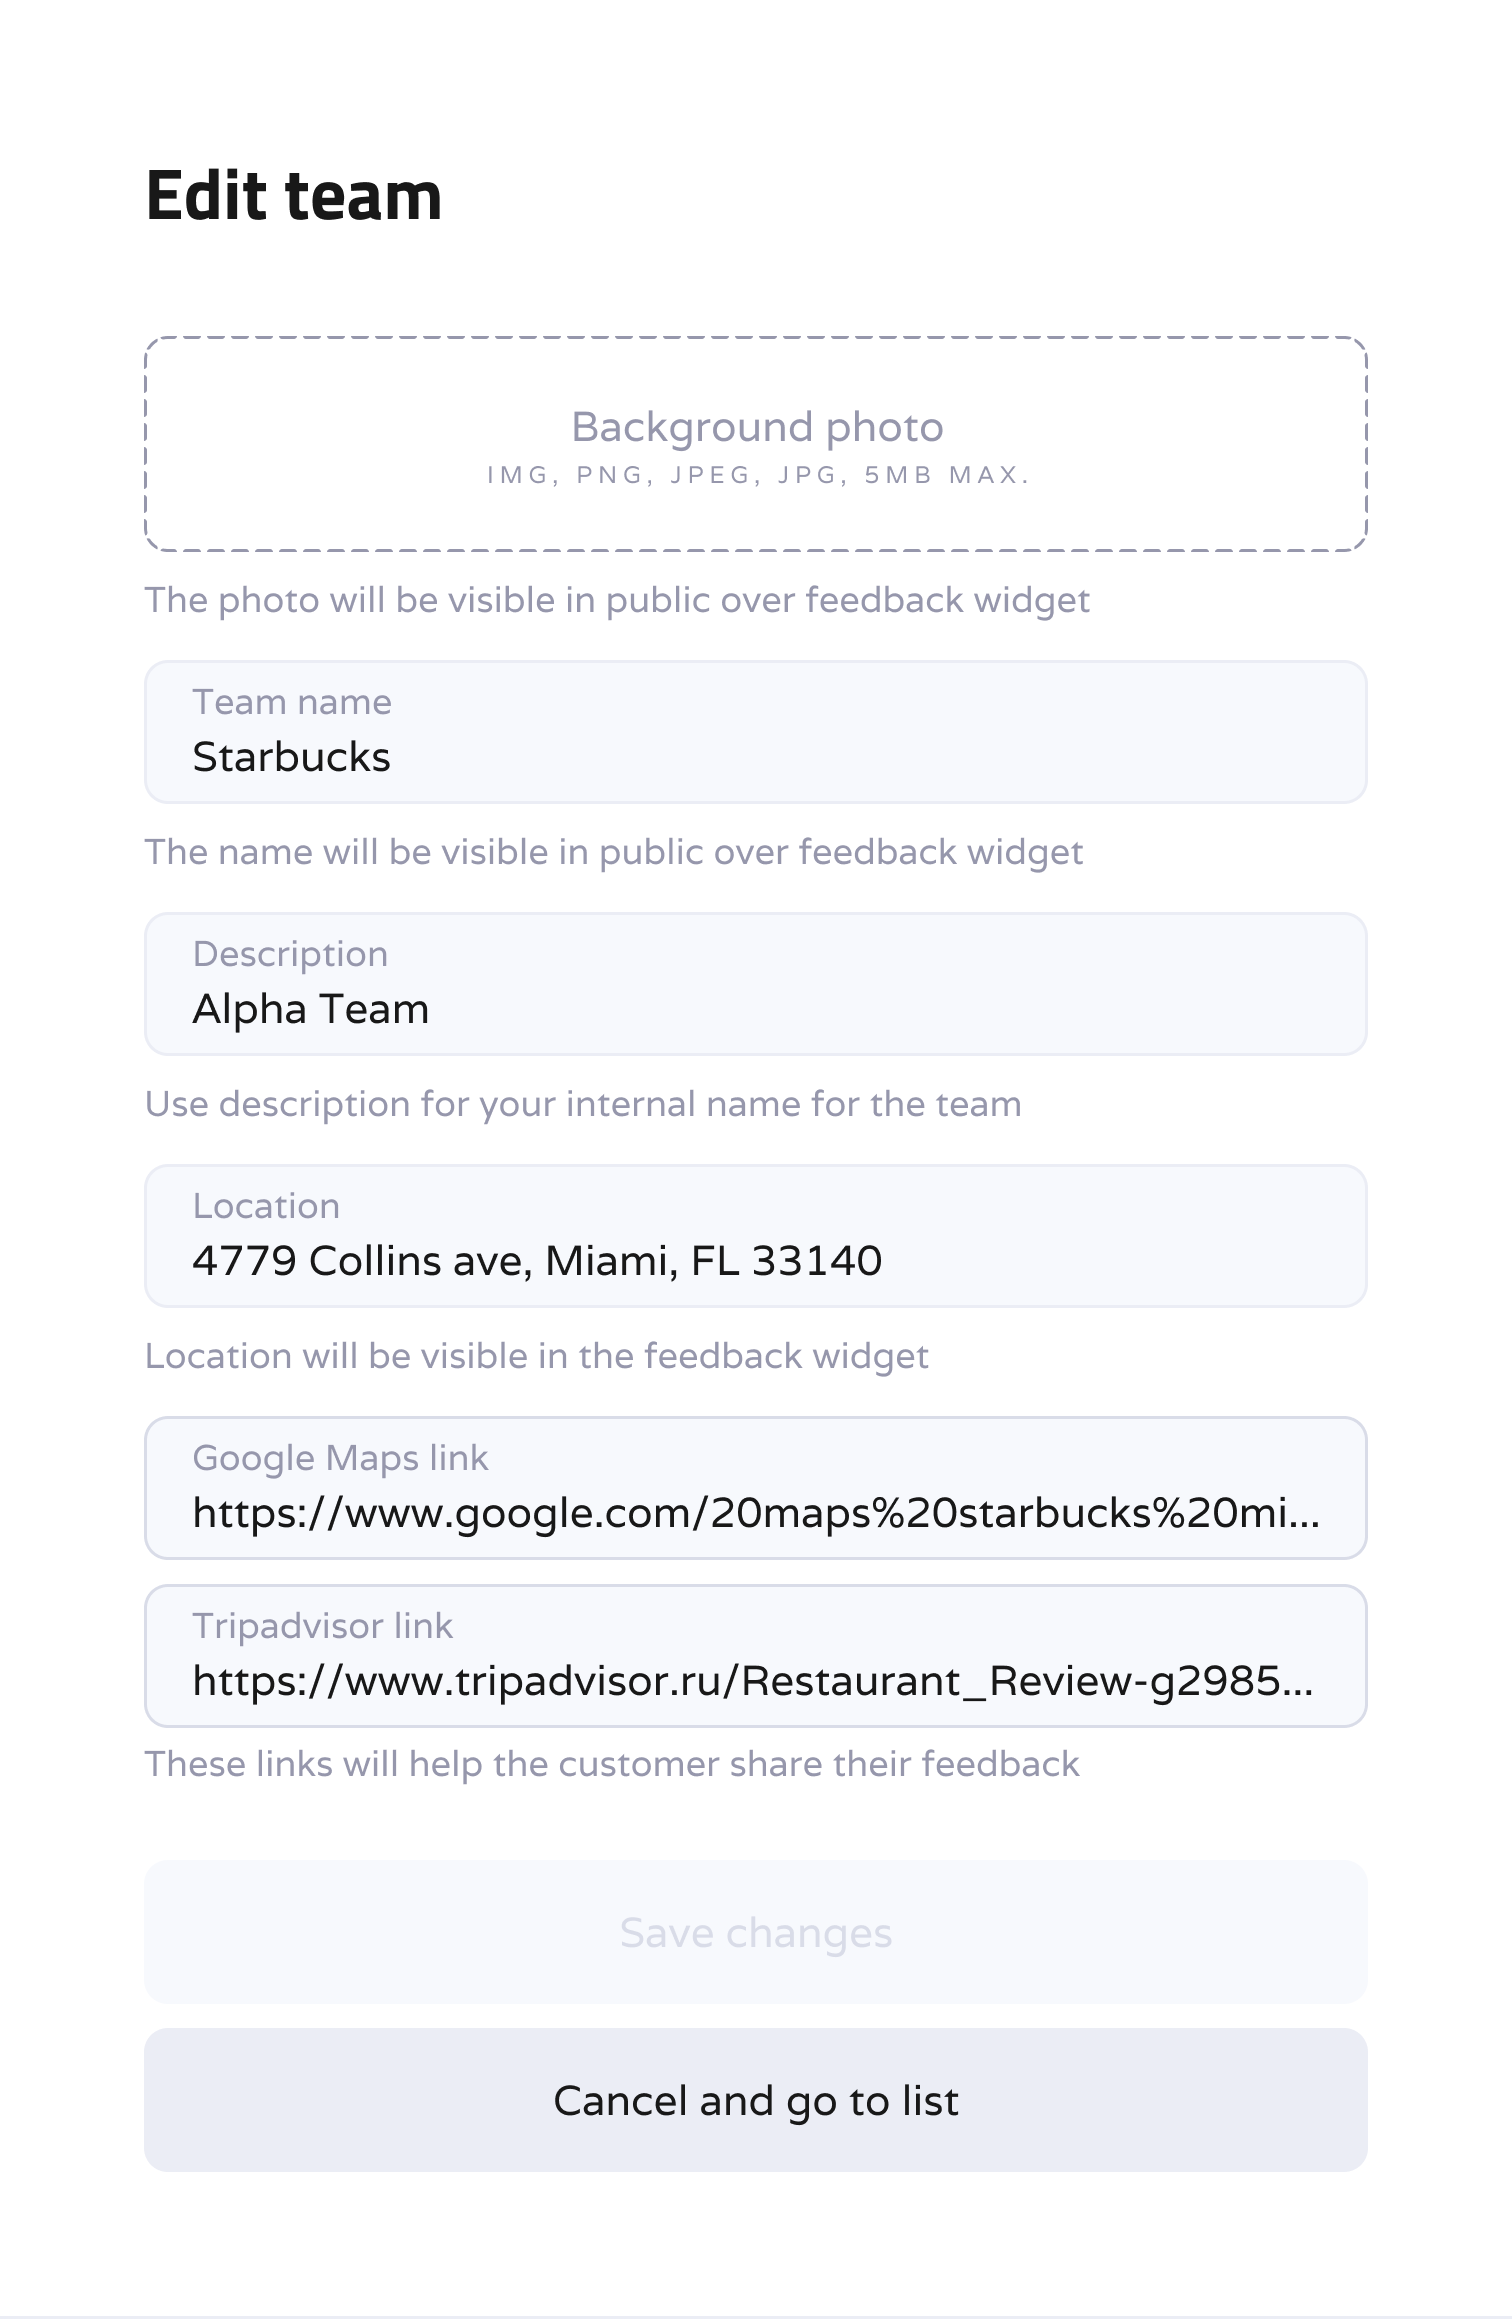Place cursor in the Alpha Team text
Image resolution: width=1512 pixels, height=2319 pixels.
pos(310,1009)
